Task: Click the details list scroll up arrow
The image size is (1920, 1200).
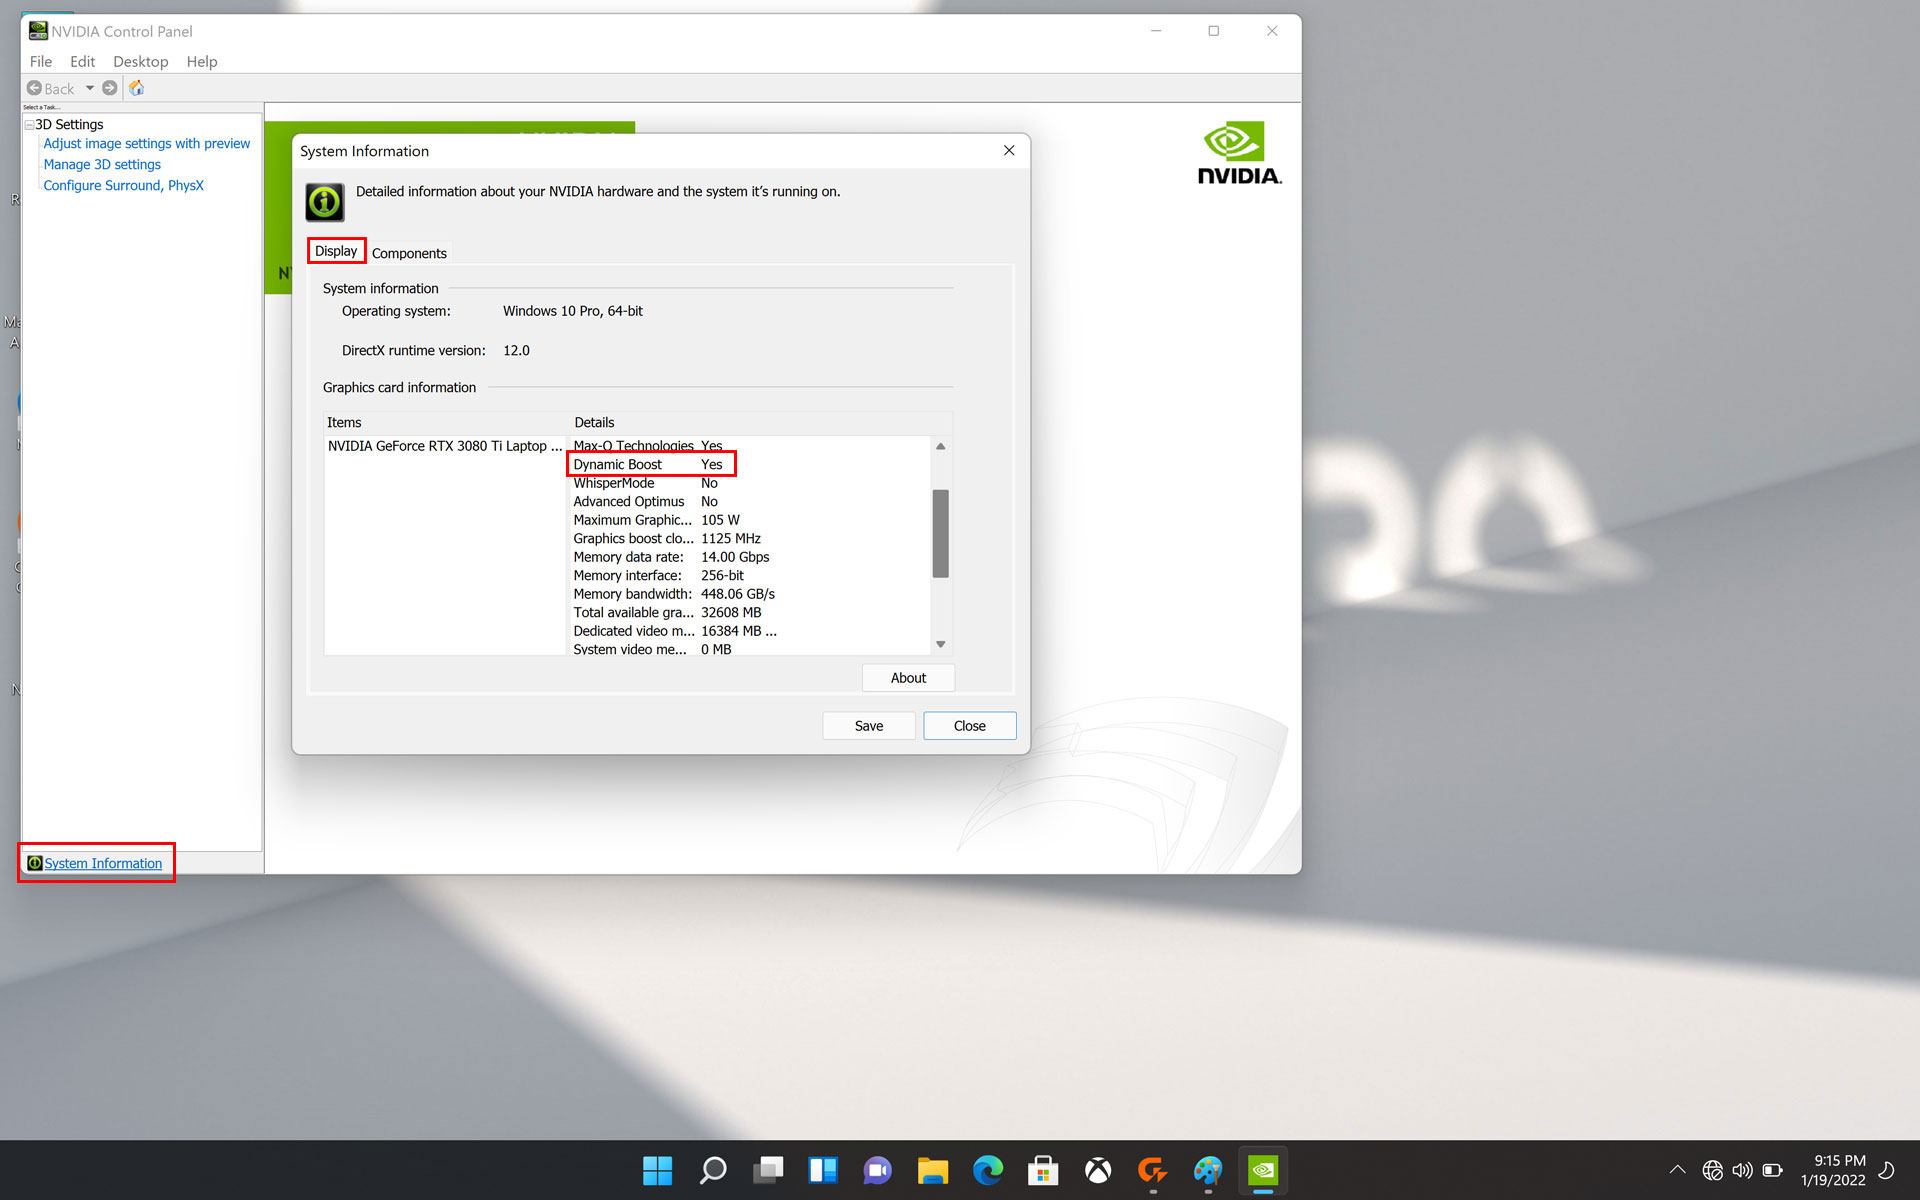Action: click(940, 446)
